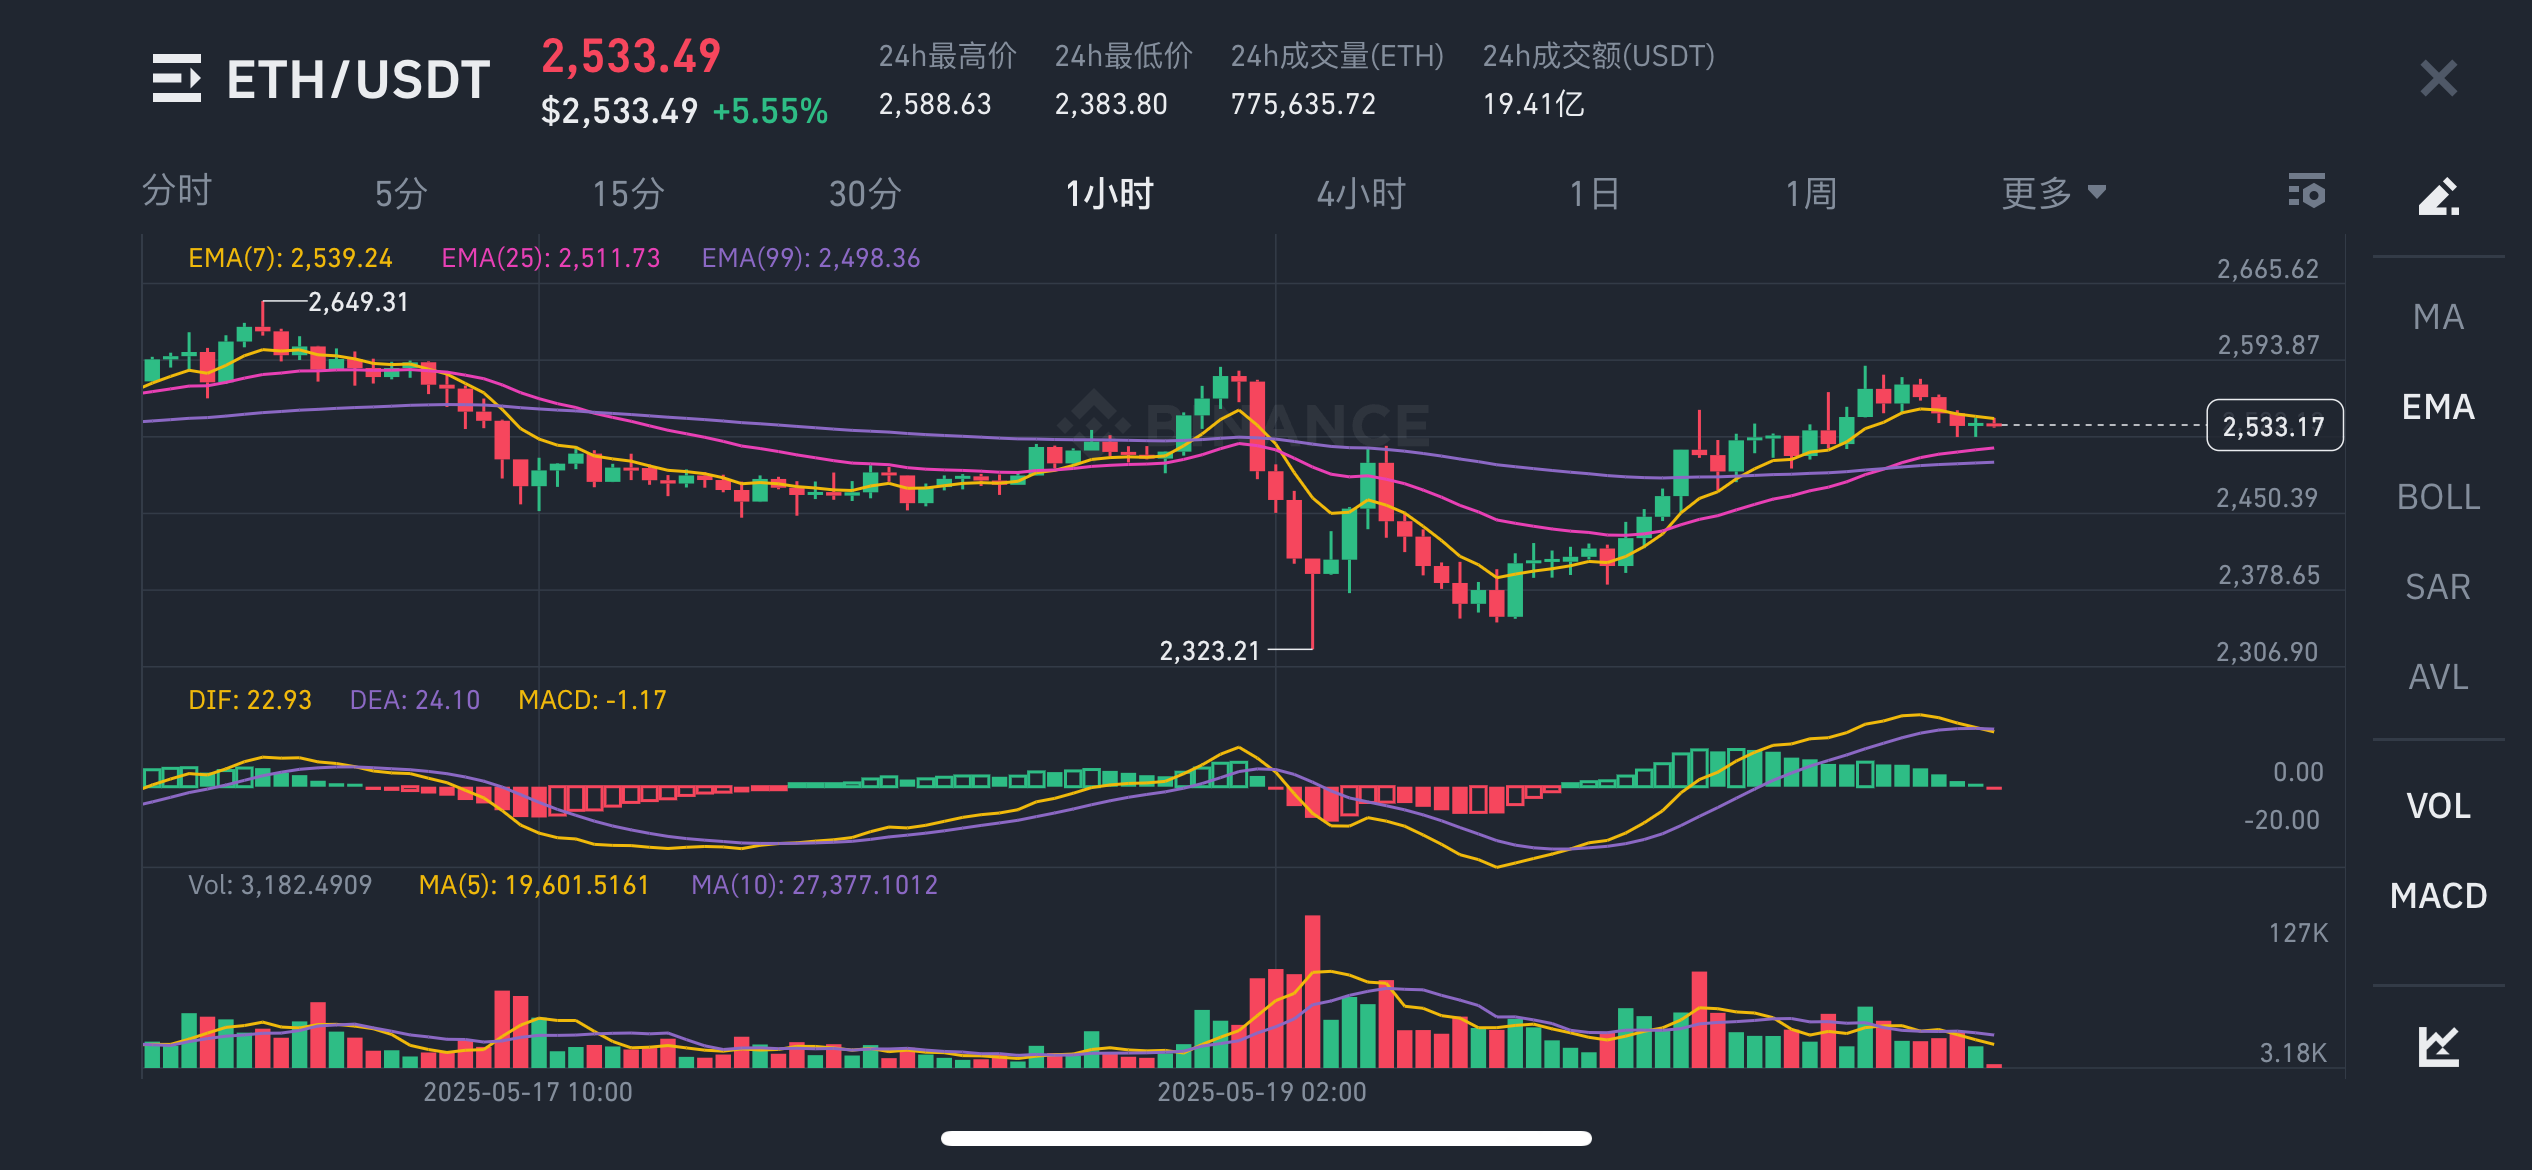The height and width of the screenshot is (1170, 2532).
Task: Click the EMA(7): 2,539.24 legend
Action: pos(290,258)
